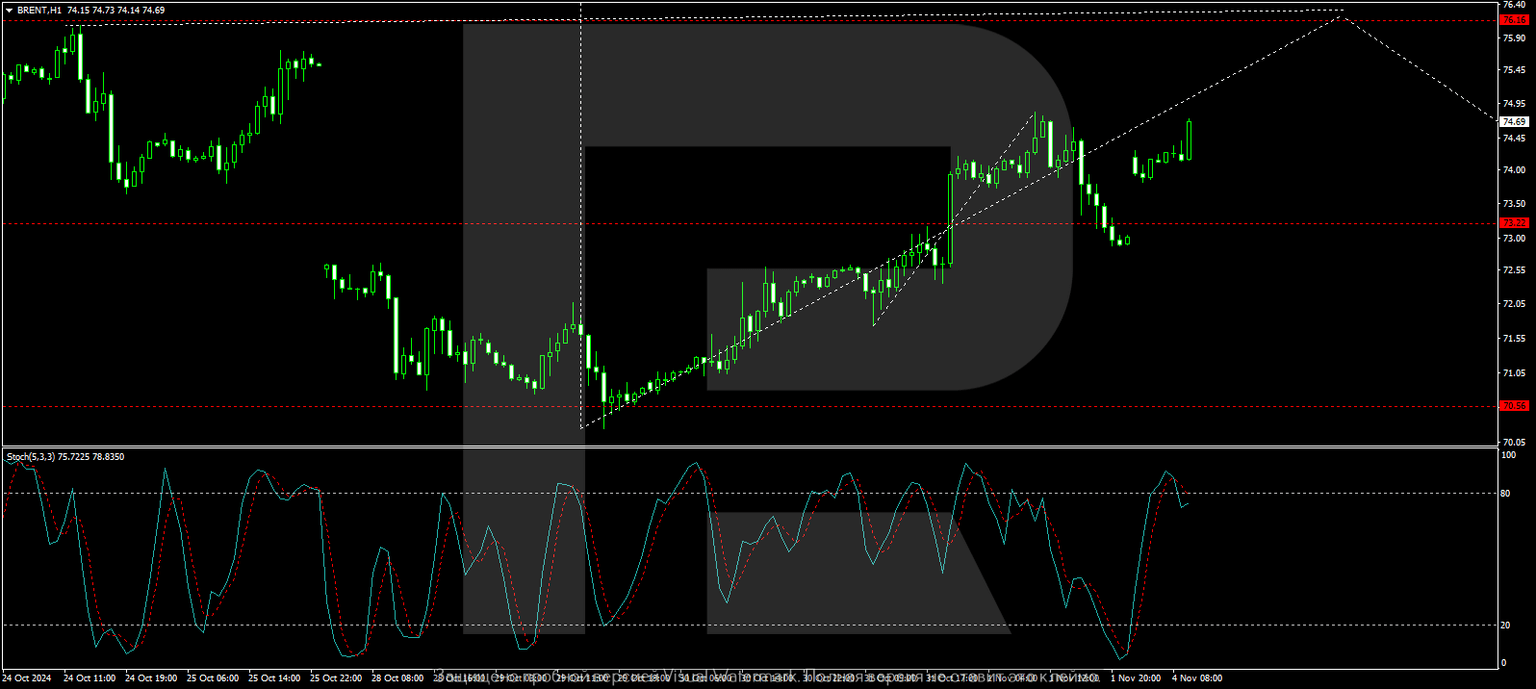Click the dropdown triangle beside BRENT,H1
Screen dimensions: 1536x689
9,10
